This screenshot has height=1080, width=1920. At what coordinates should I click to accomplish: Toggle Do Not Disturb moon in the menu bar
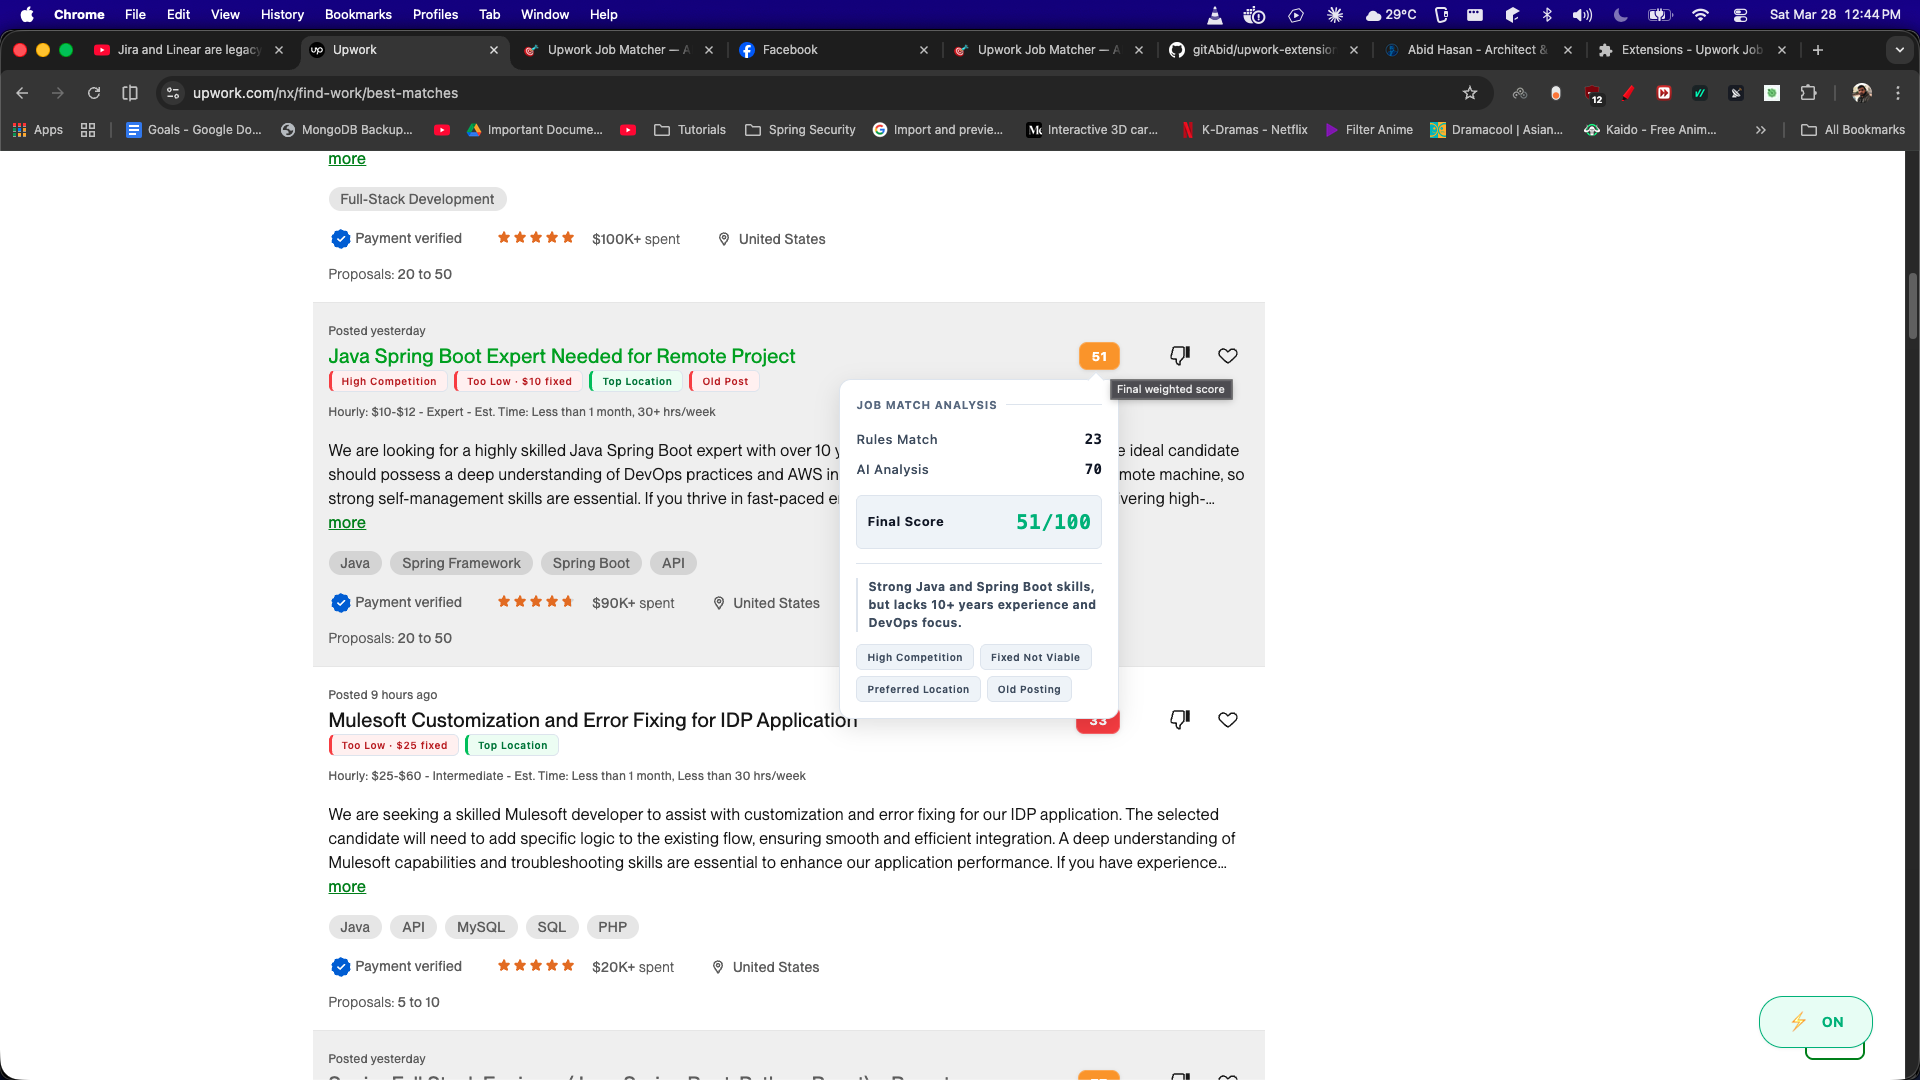(x=1620, y=14)
